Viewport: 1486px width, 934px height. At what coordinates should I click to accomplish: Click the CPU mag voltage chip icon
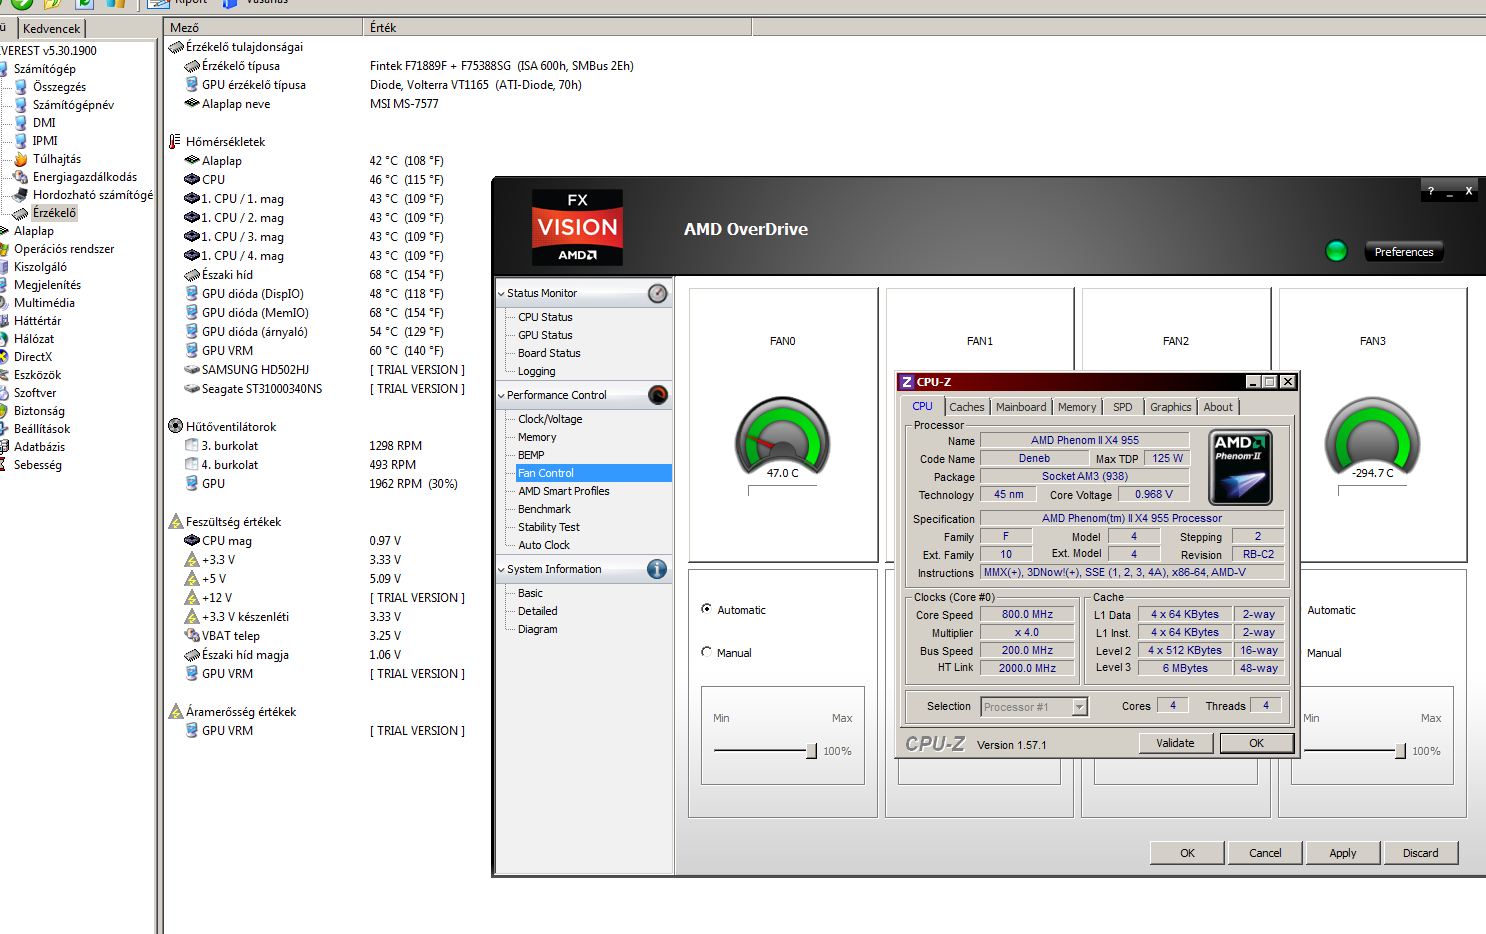click(192, 541)
